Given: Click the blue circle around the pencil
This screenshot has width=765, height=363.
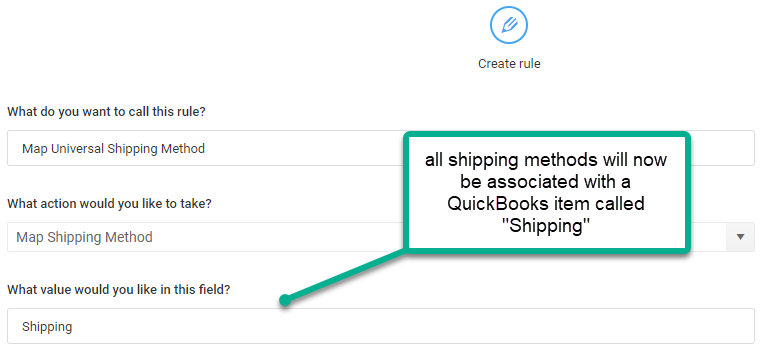Looking at the screenshot, I should pyautogui.click(x=509, y=25).
